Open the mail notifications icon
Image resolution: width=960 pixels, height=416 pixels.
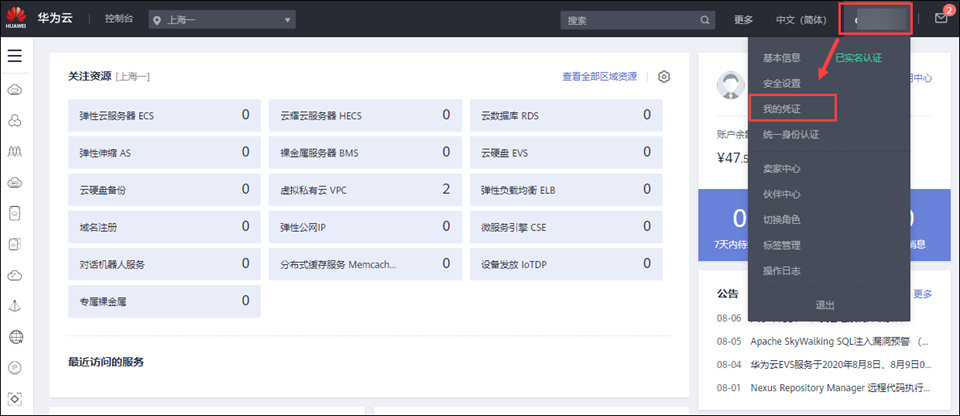(x=940, y=19)
